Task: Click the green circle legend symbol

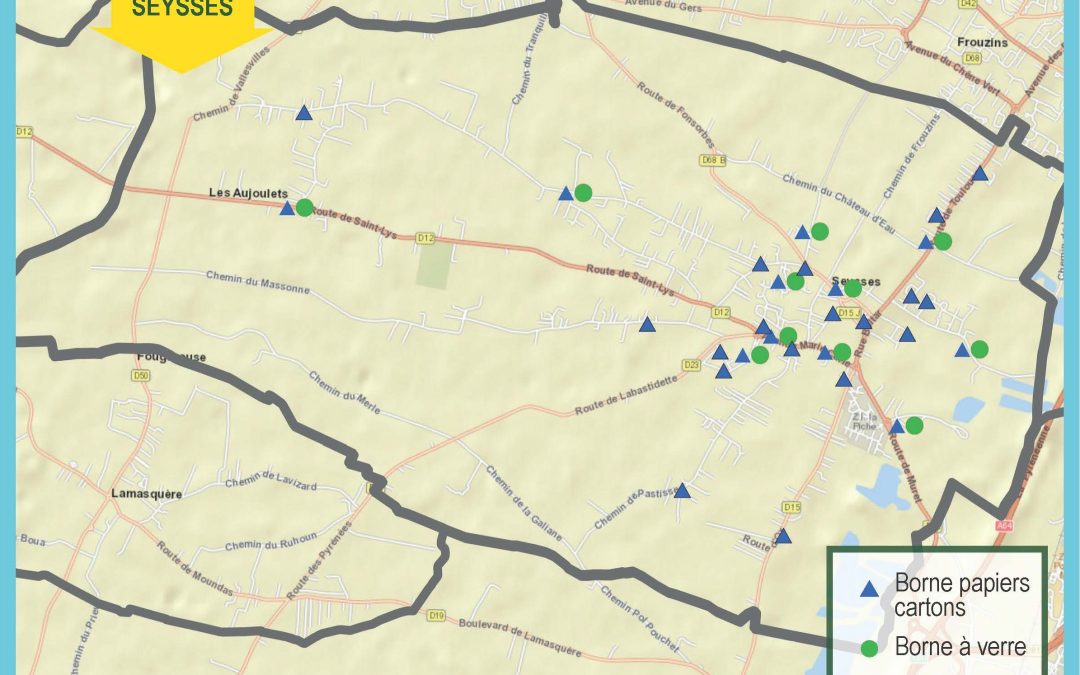Action: click(869, 648)
